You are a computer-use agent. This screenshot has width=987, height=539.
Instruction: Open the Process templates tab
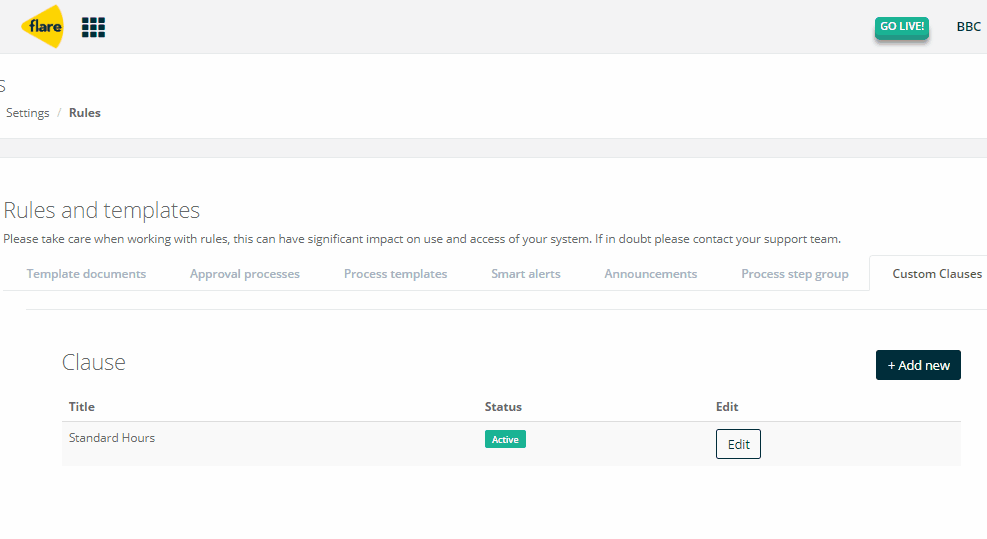click(395, 274)
